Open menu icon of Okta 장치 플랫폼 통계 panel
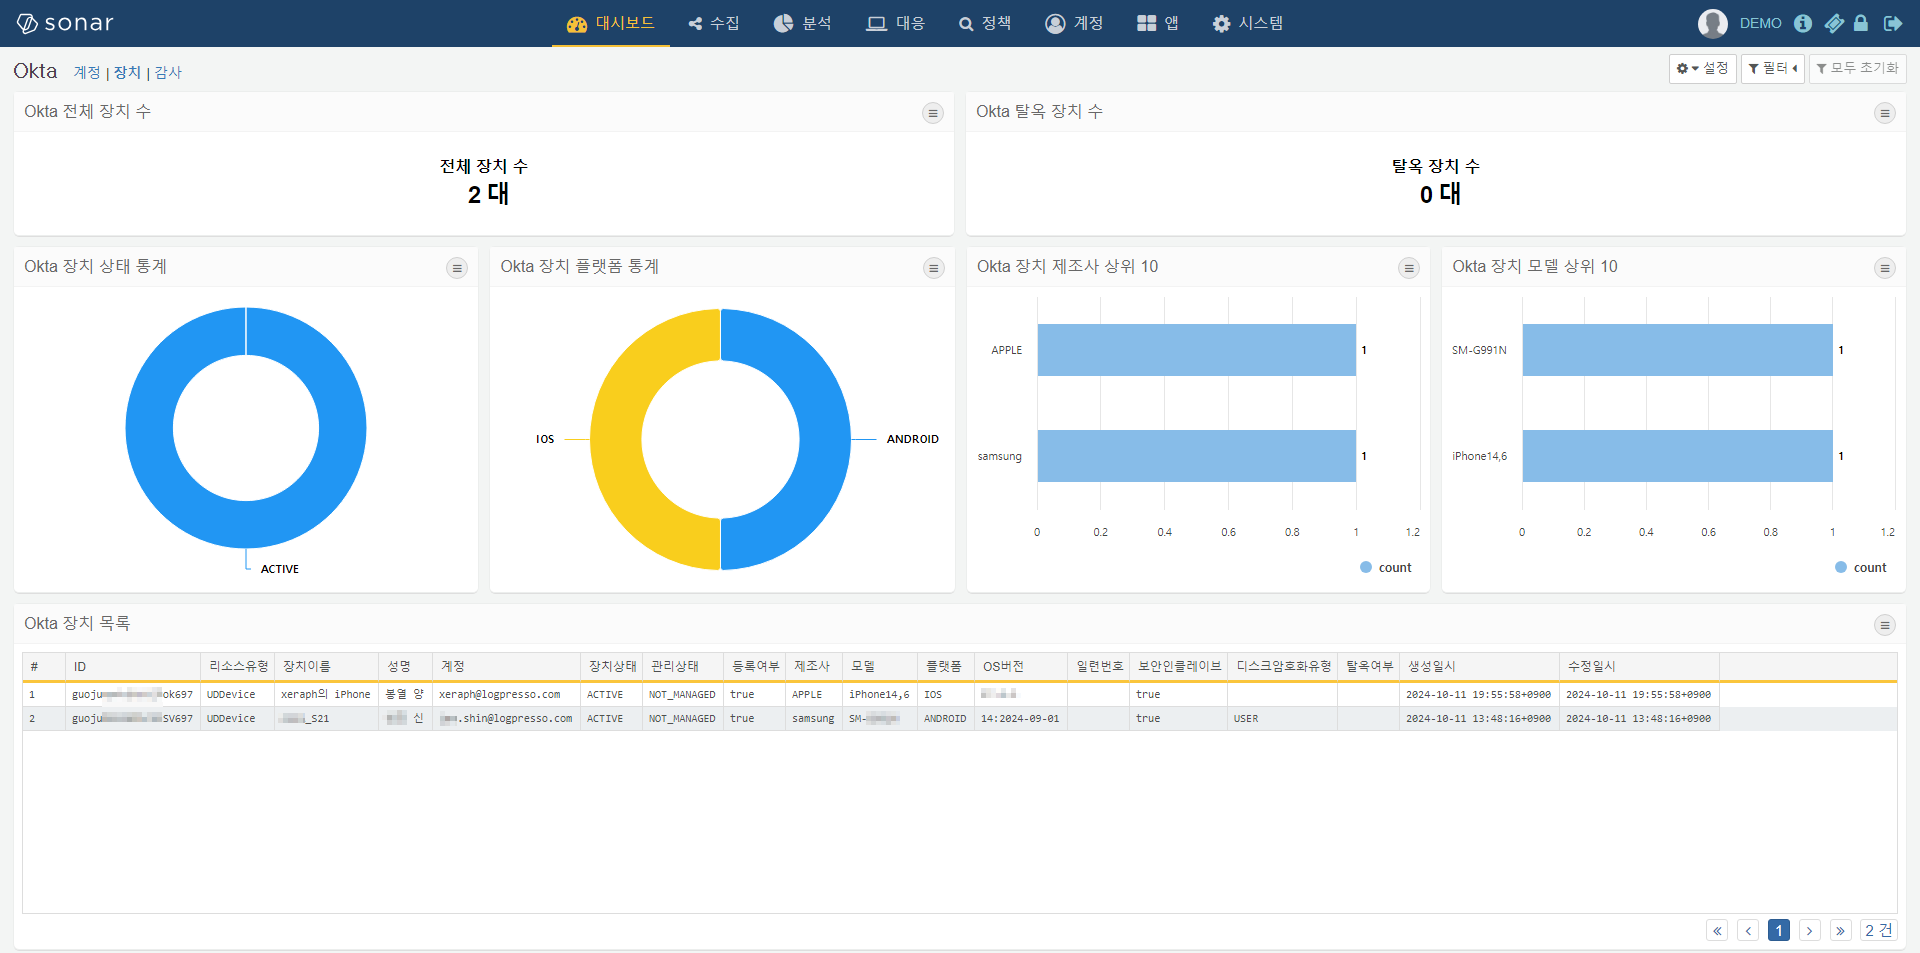This screenshot has height=953, width=1920. click(x=934, y=268)
